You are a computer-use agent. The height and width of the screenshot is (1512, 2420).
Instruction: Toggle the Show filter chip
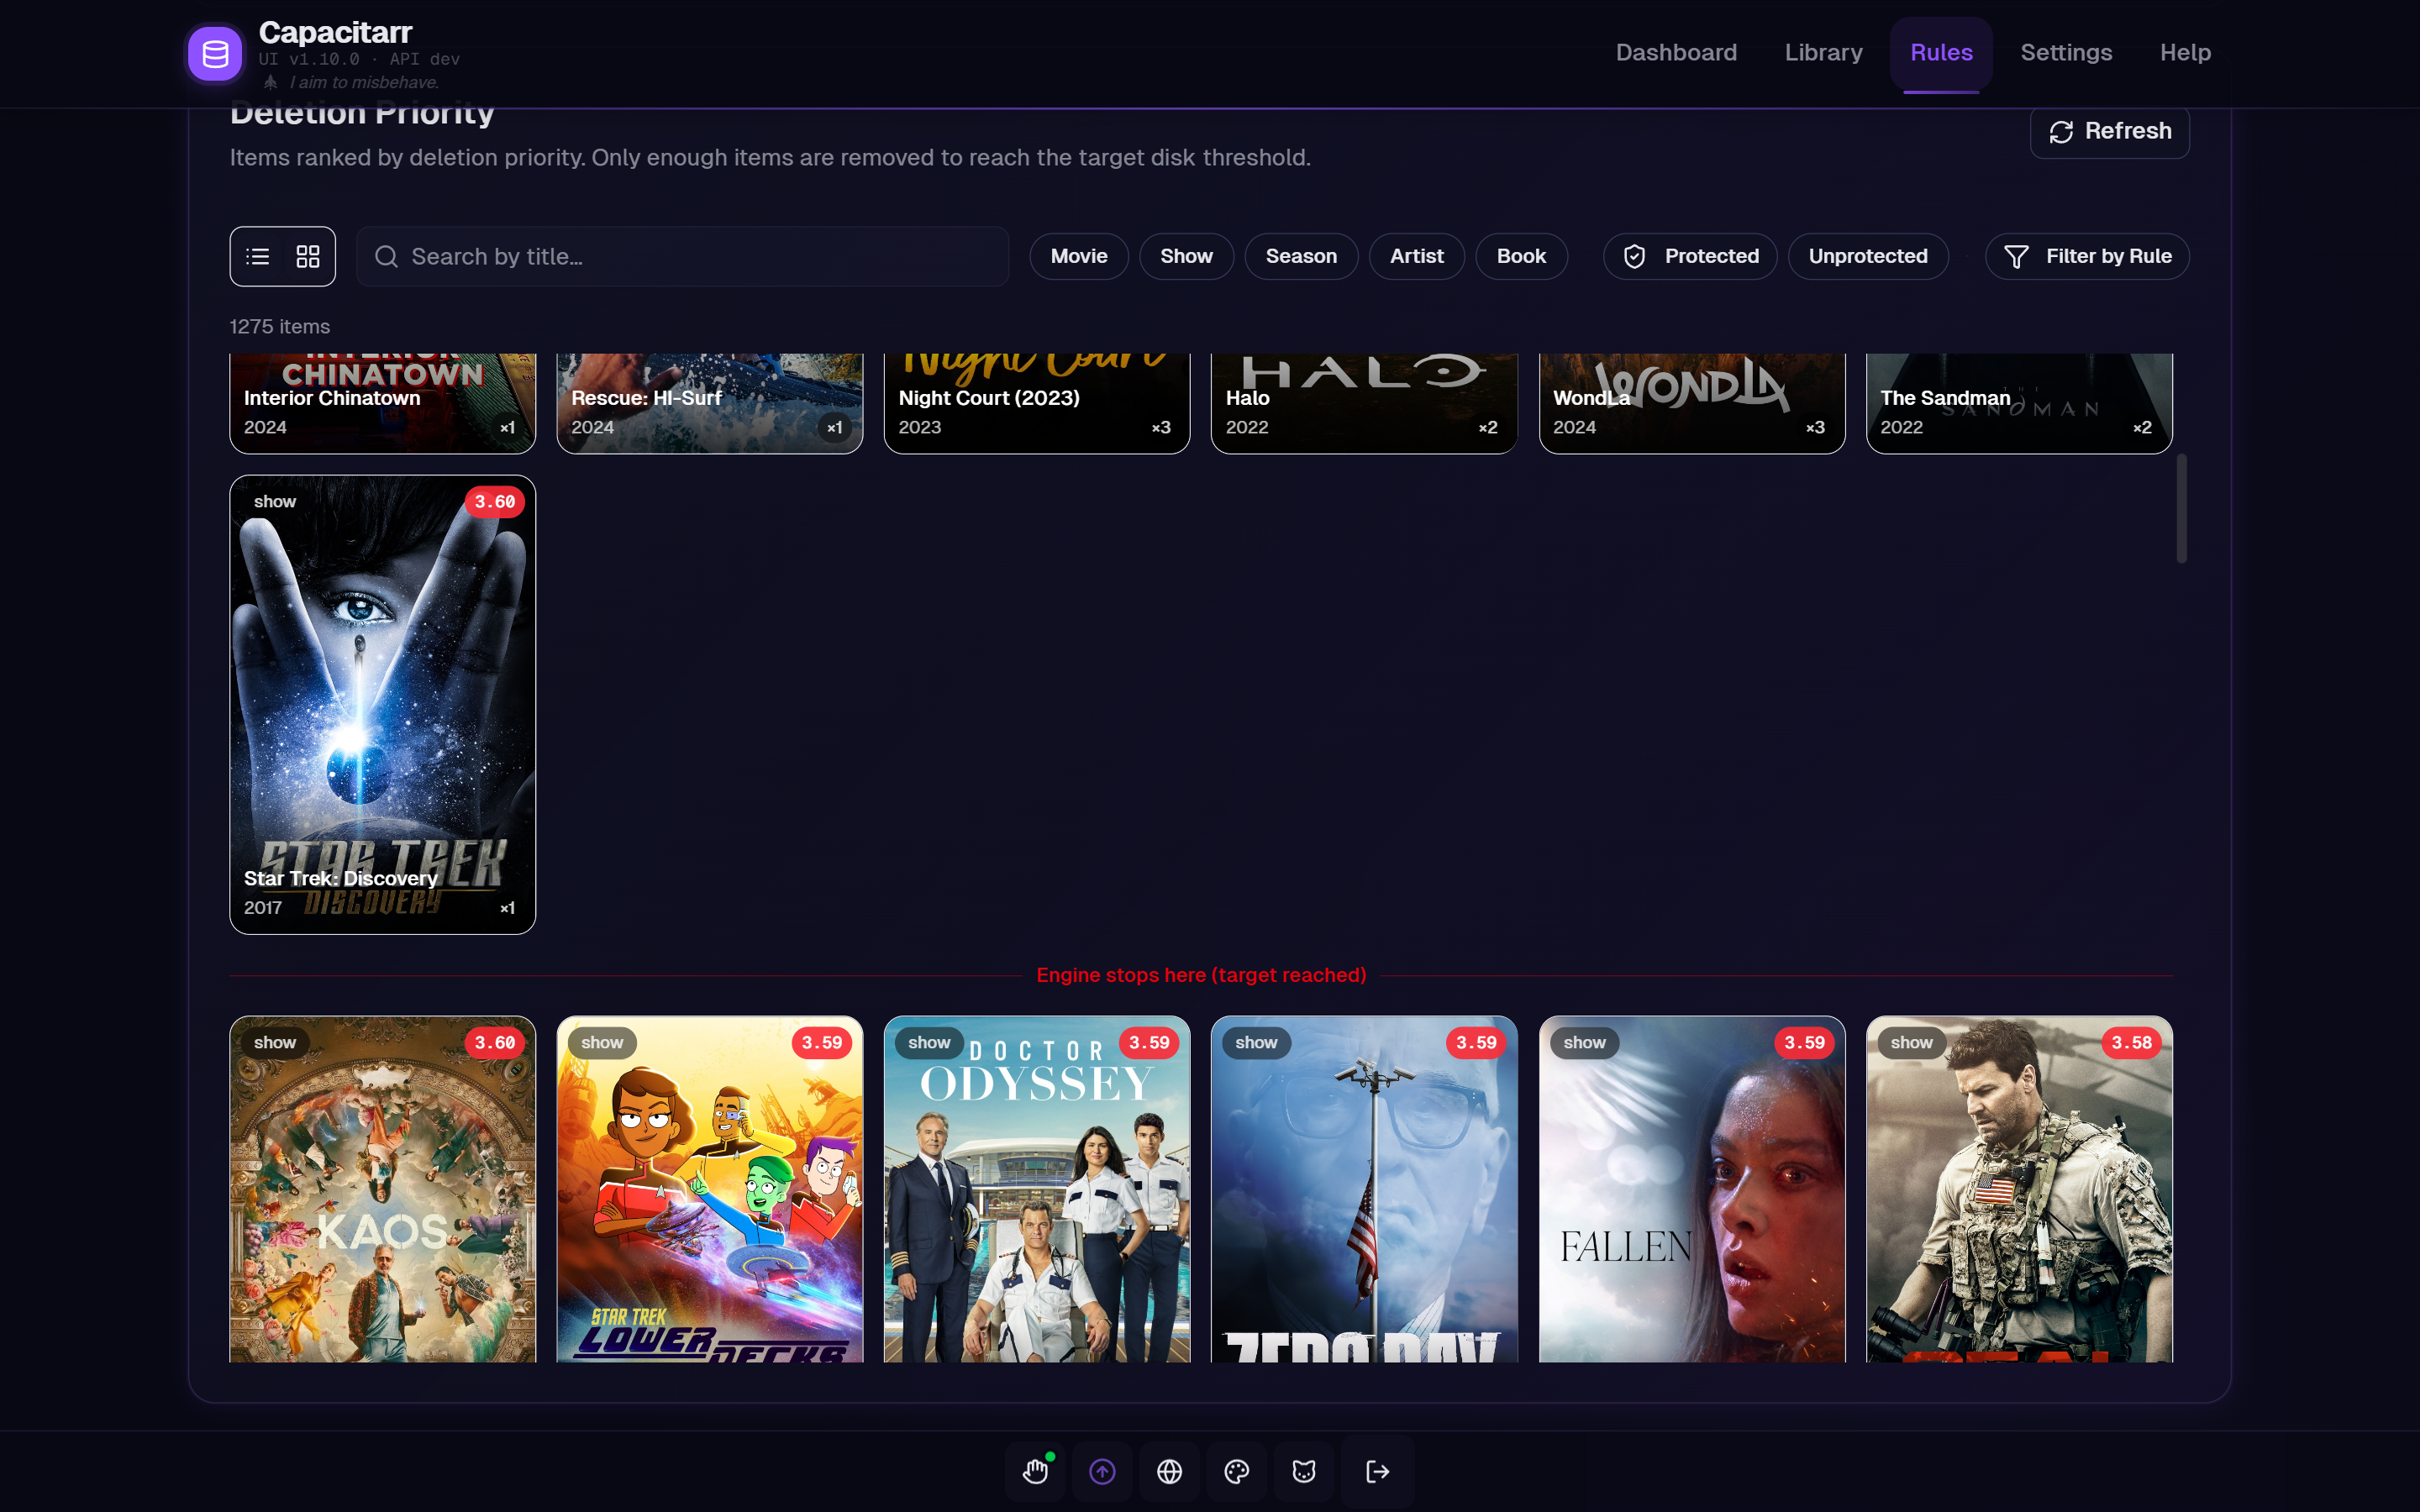[x=1186, y=257]
